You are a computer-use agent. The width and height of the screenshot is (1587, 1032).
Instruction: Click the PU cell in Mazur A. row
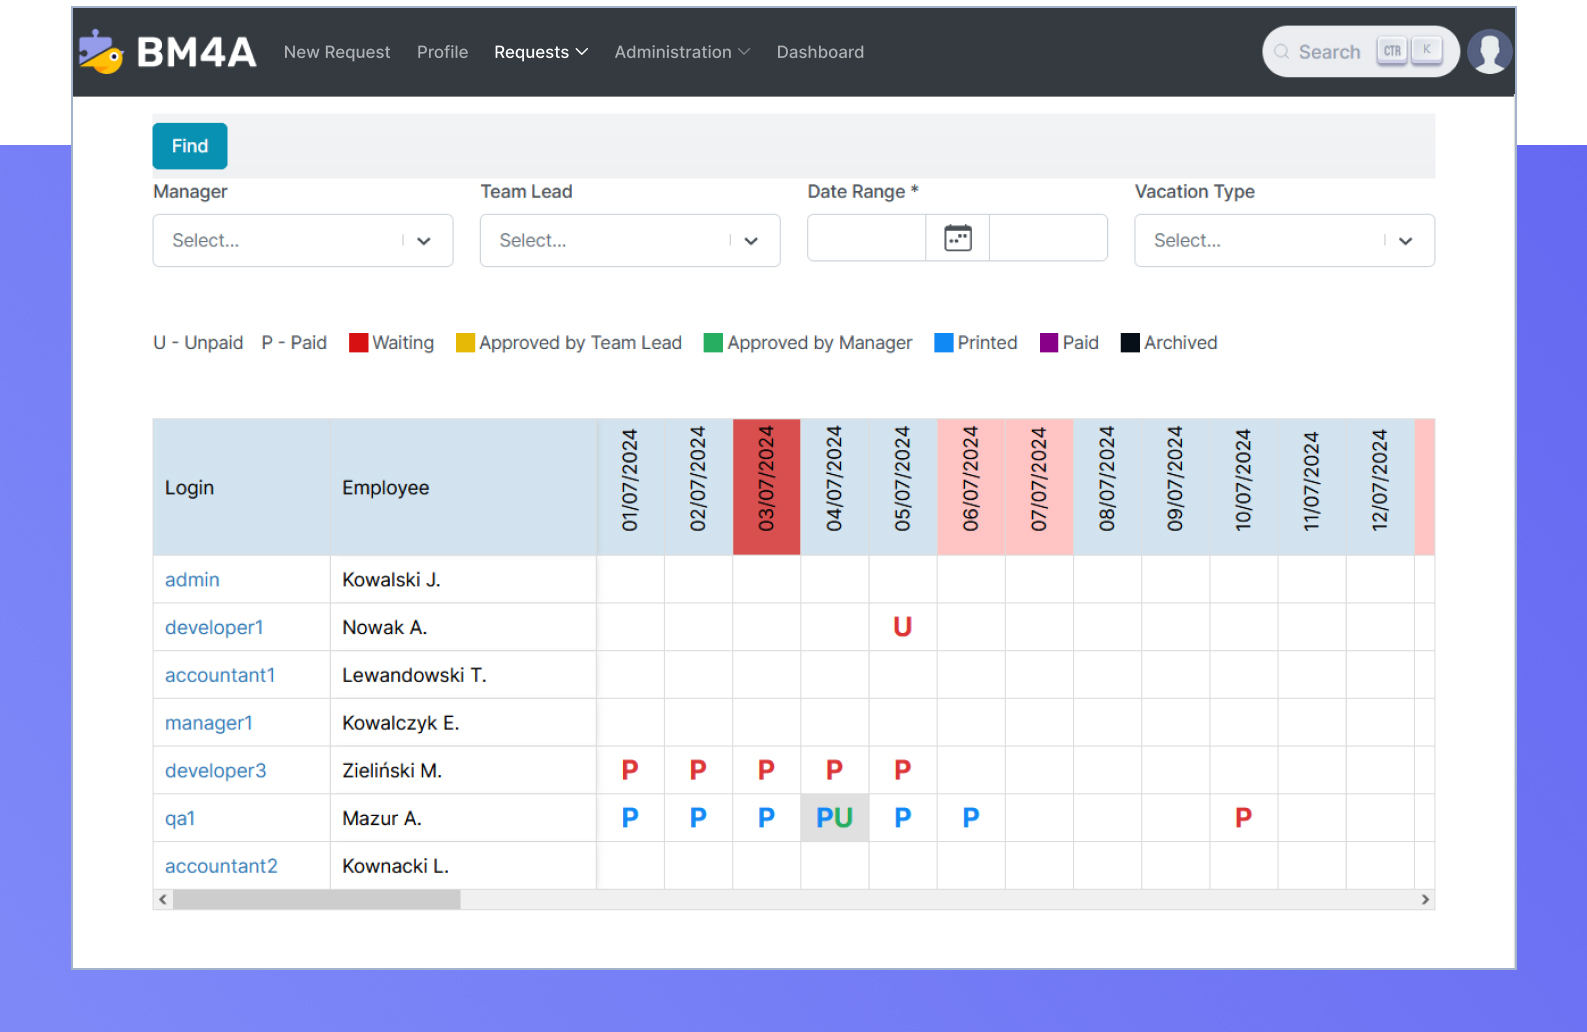[834, 818]
